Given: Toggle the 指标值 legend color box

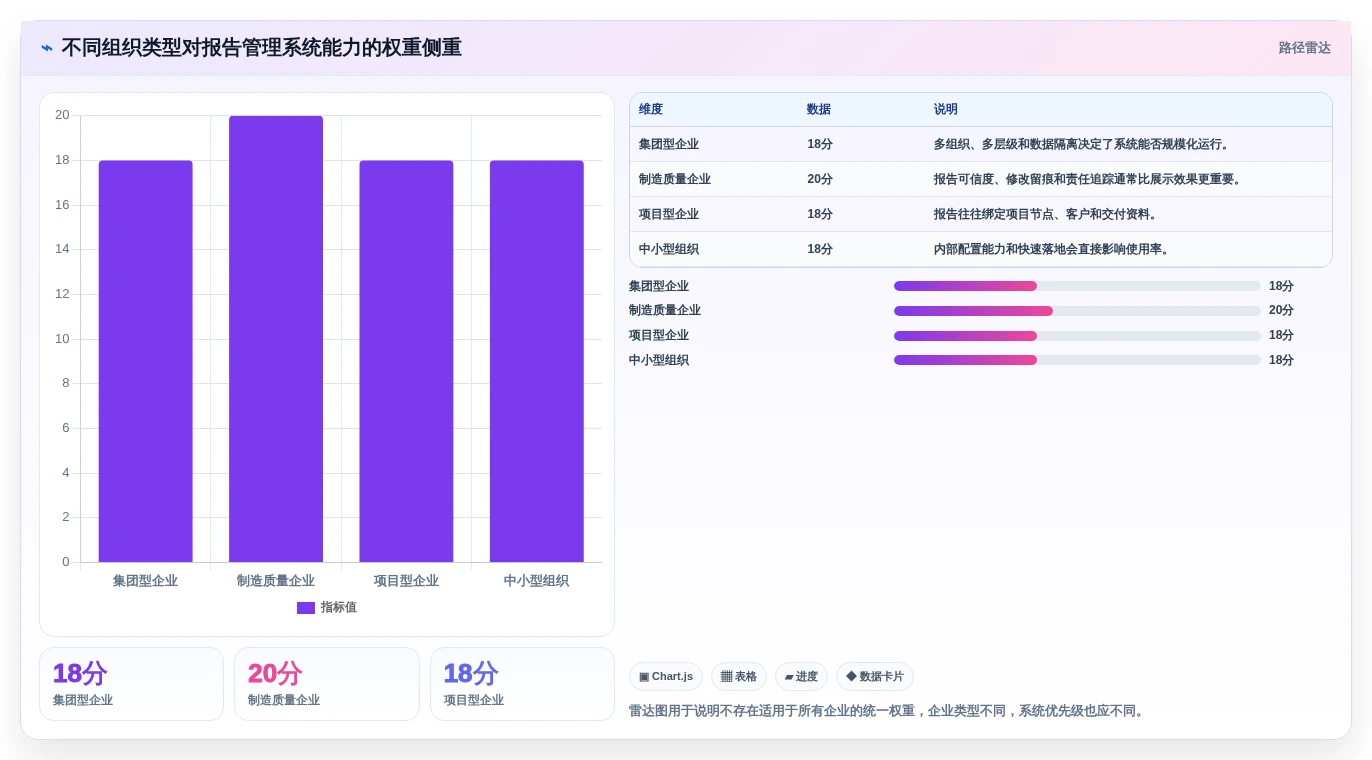Looking at the screenshot, I should (x=306, y=608).
